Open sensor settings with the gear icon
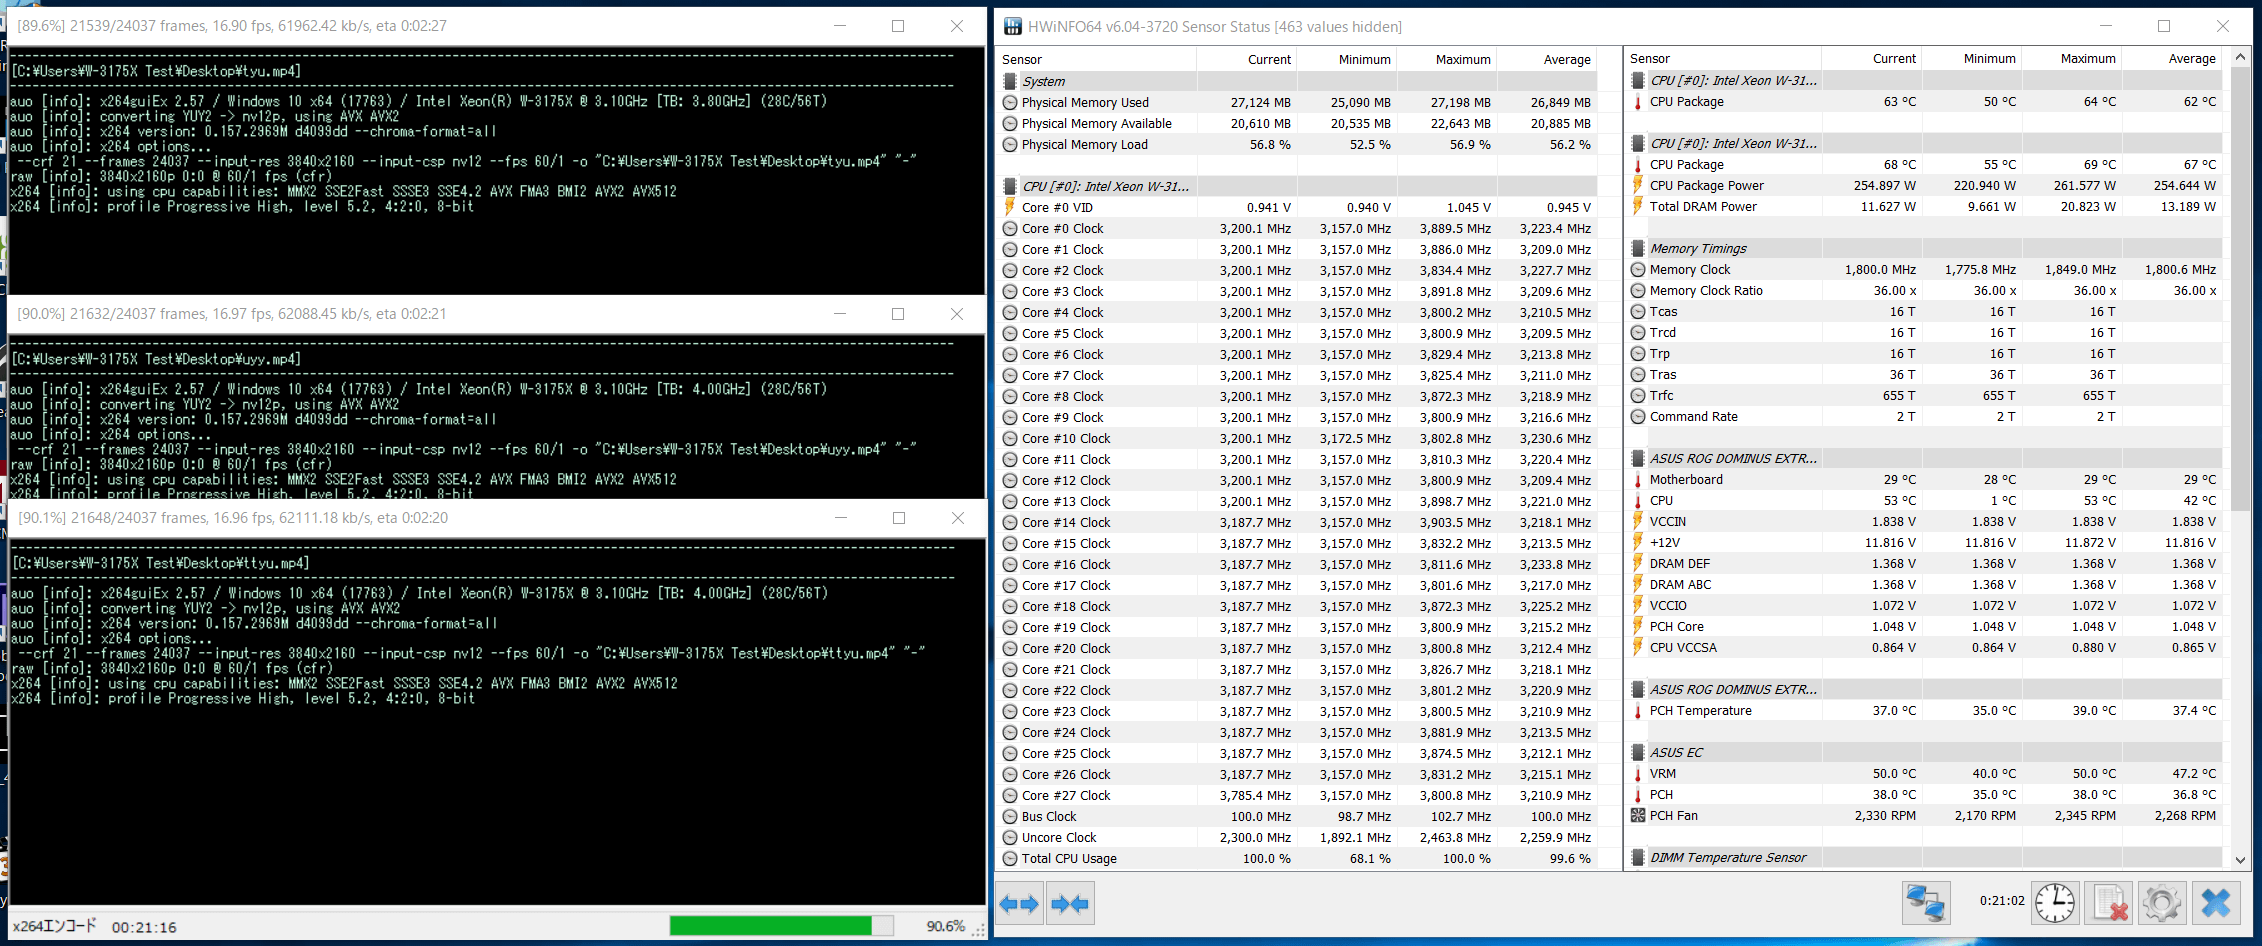Image resolution: width=2262 pixels, height=946 pixels. [2162, 903]
